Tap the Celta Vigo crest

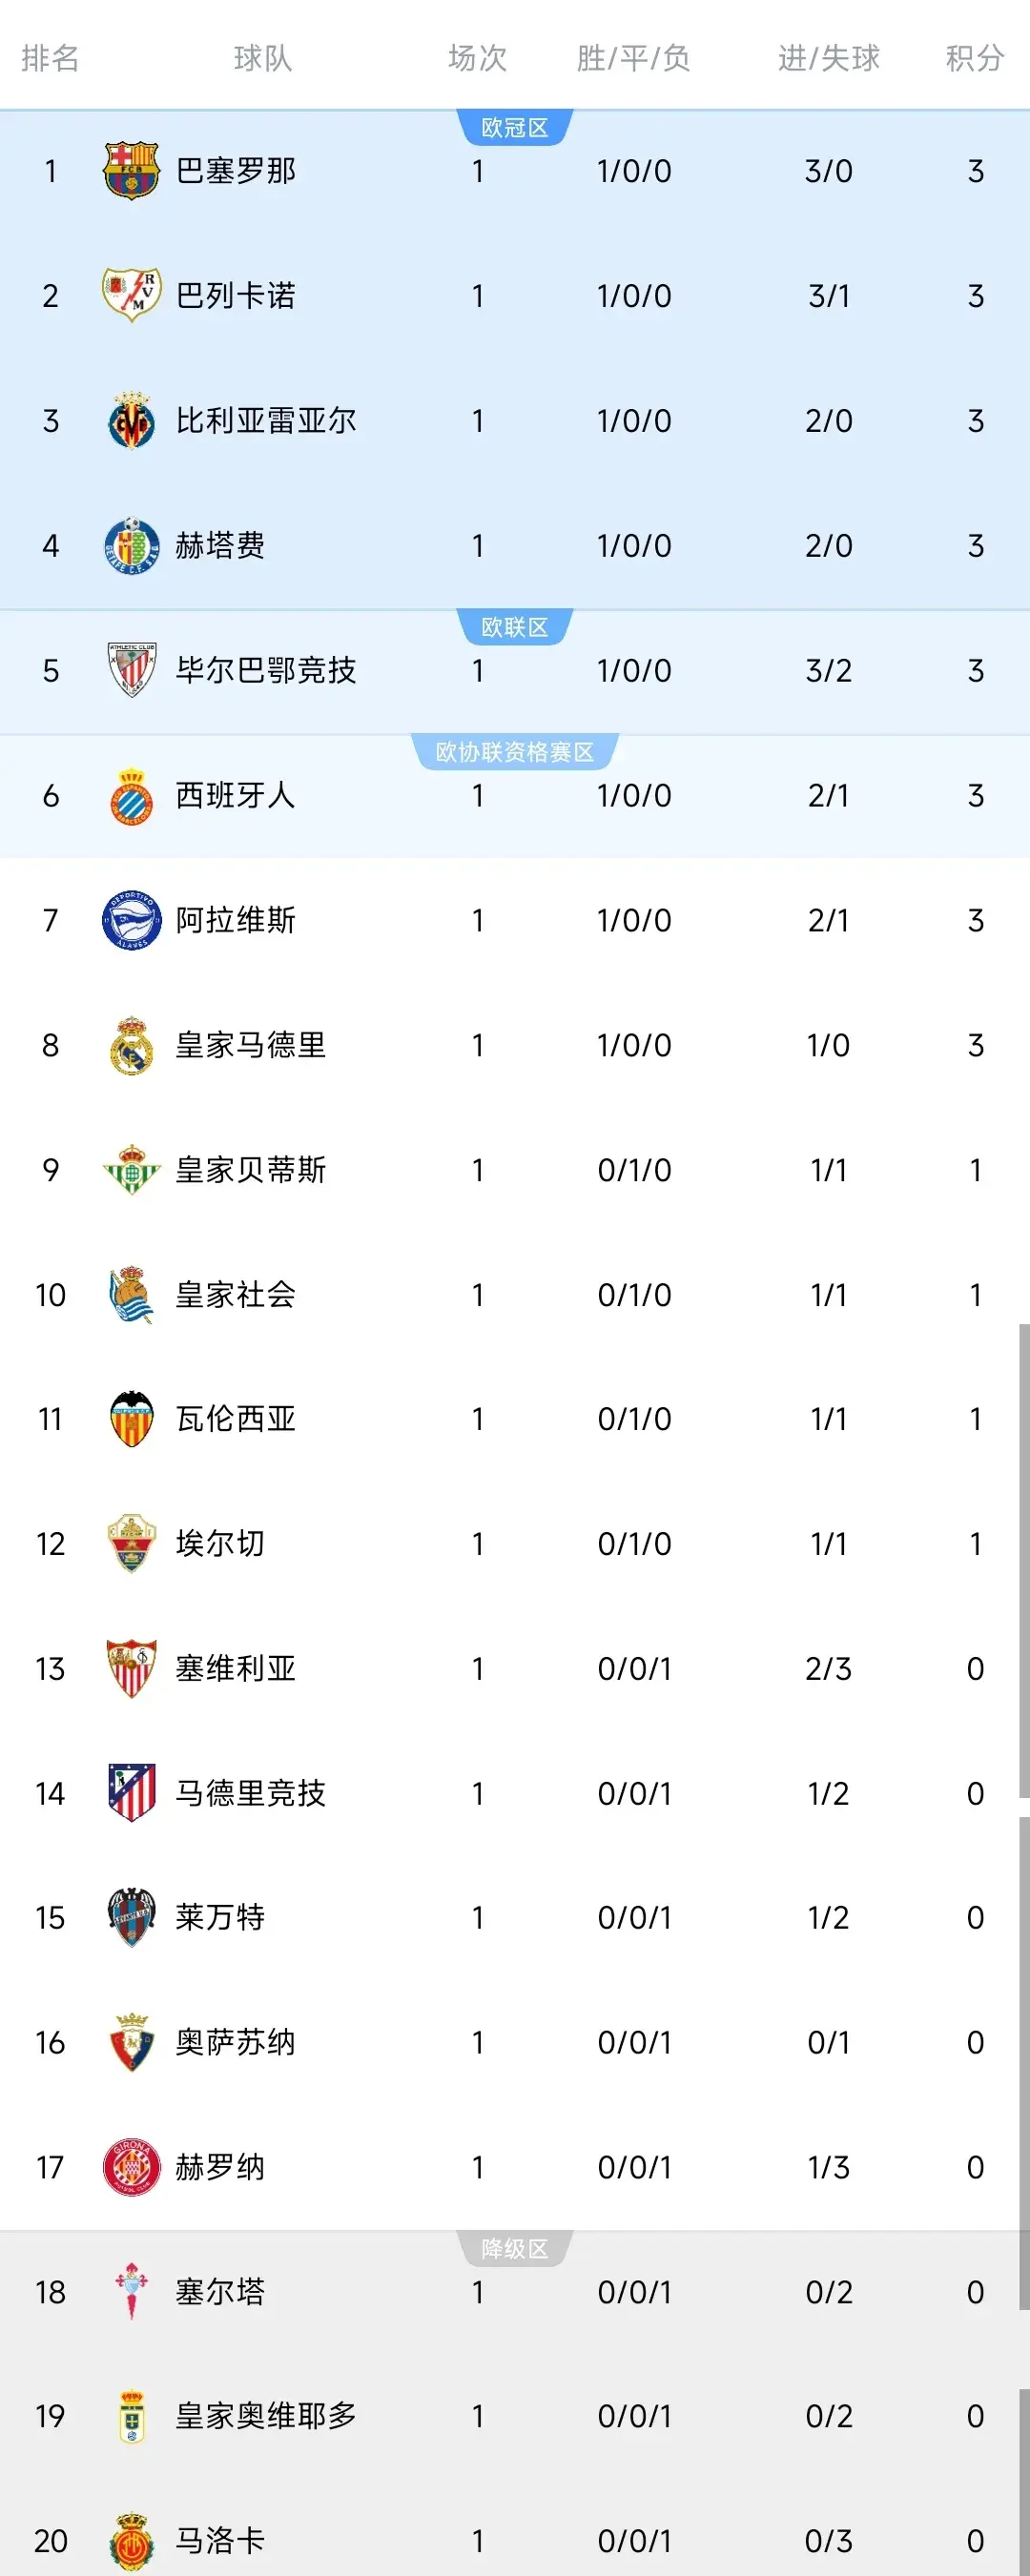pyautogui.click(x=131, y=2291)
